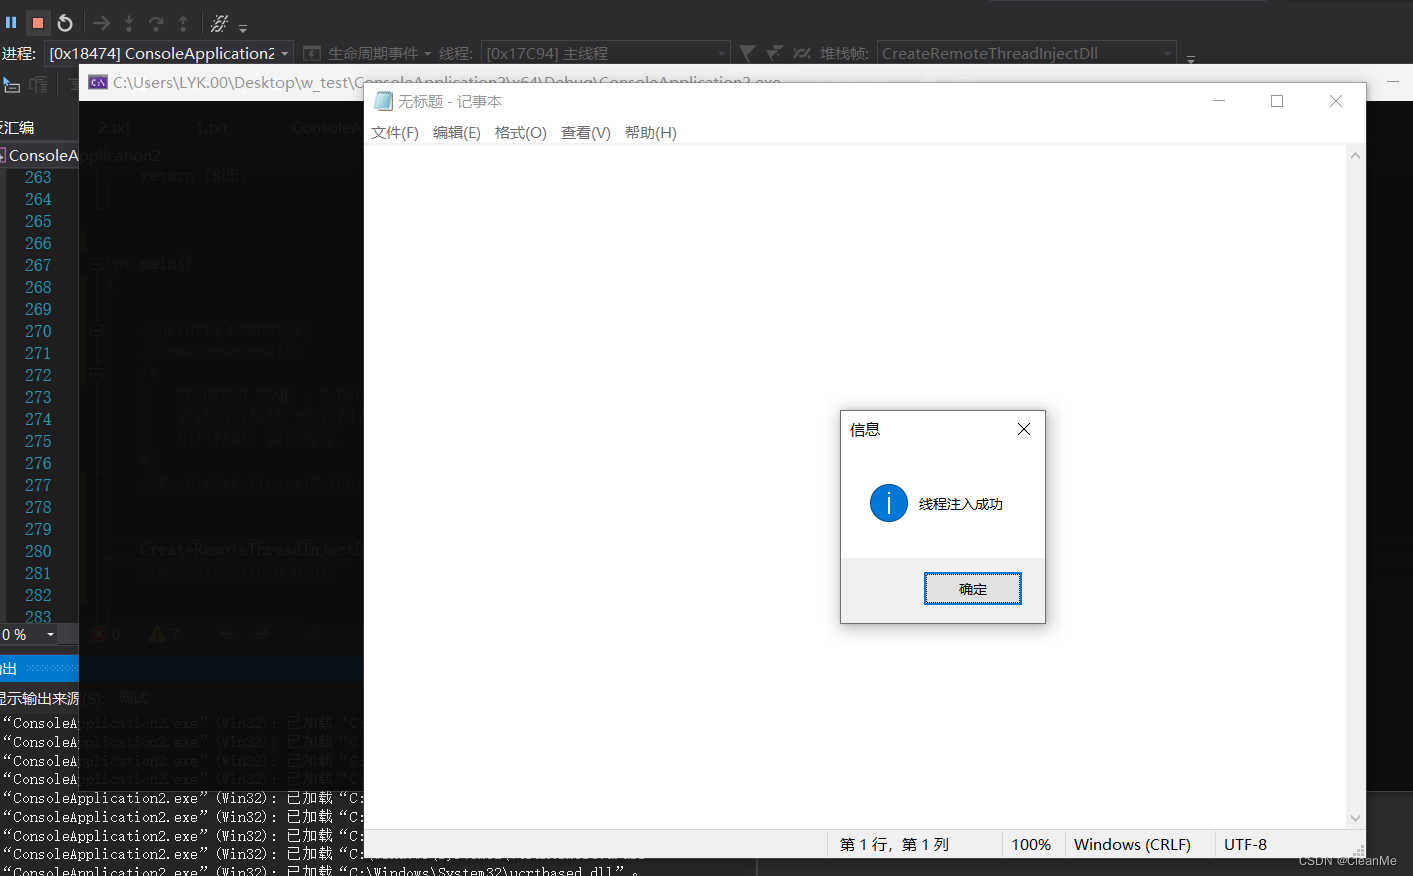Click the blue information icon in dialog
This screenshot has height=876, width=1413.
pyautogui.click(x=889, y=503)
